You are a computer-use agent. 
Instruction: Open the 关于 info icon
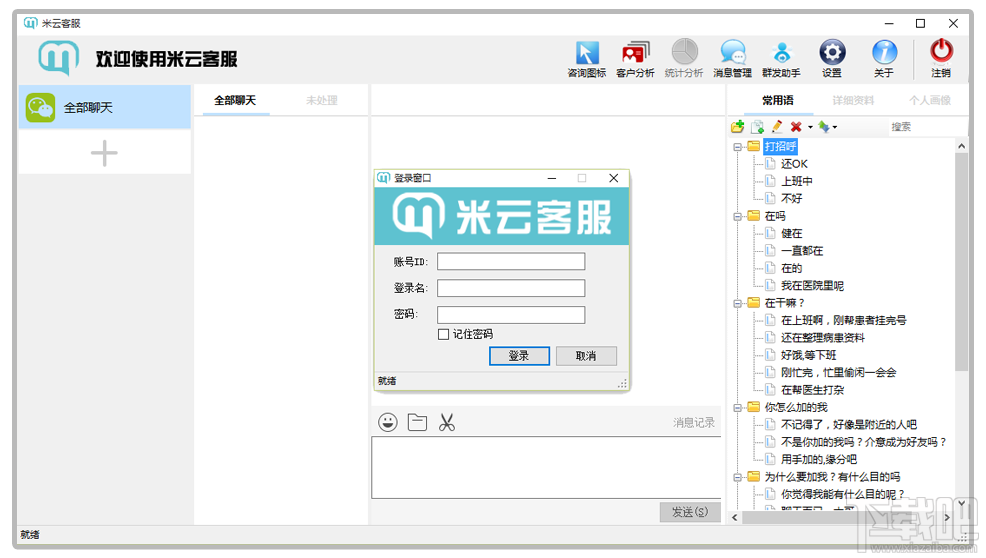click(x=884, y=59)
